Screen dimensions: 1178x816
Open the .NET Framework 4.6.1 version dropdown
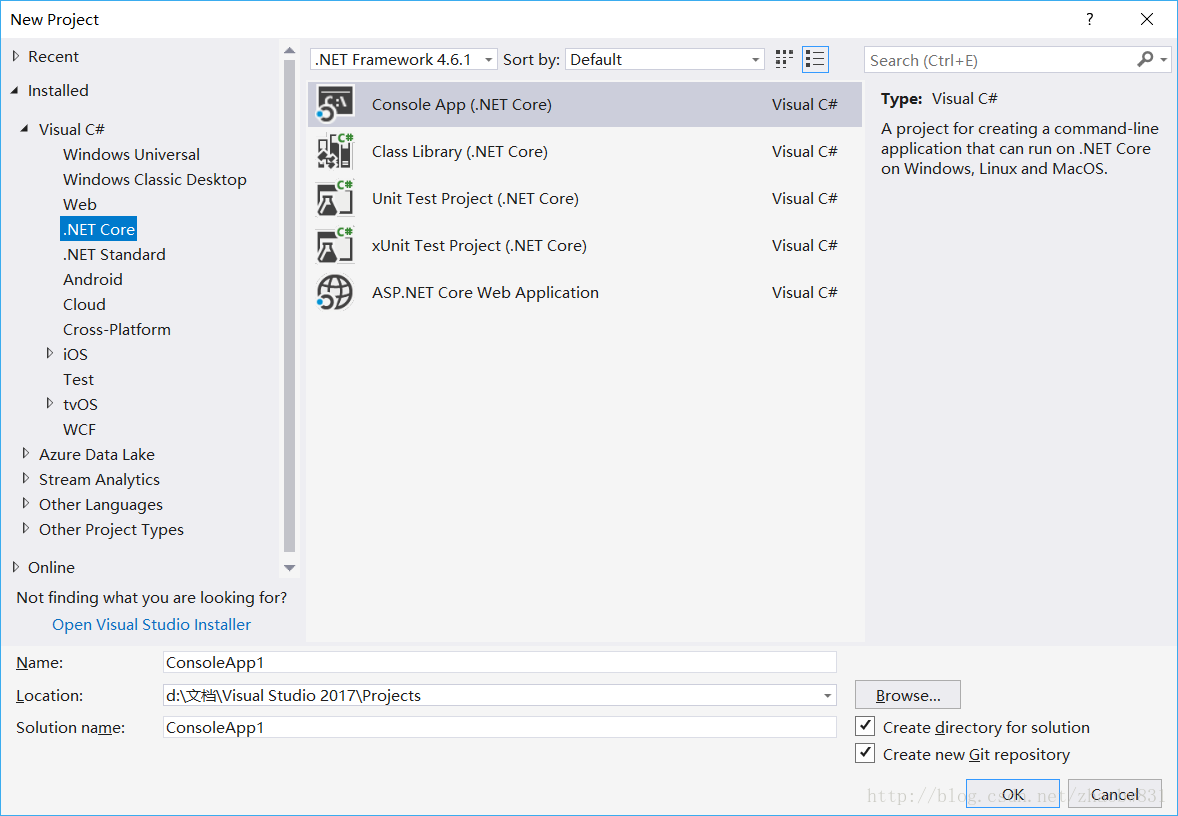tap(403, 59)
